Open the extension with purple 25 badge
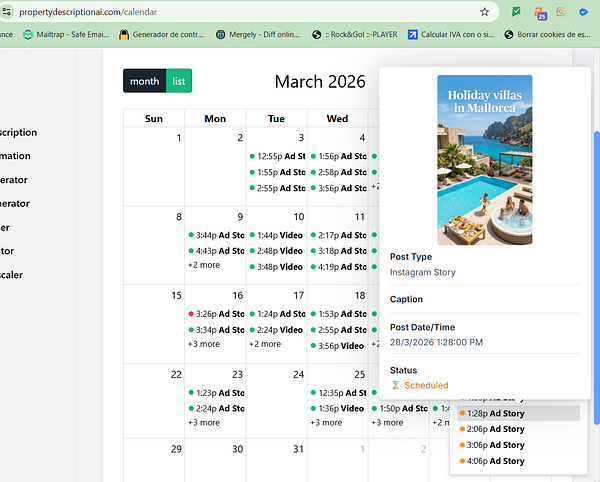600x482 pixels. coord(540,13)
